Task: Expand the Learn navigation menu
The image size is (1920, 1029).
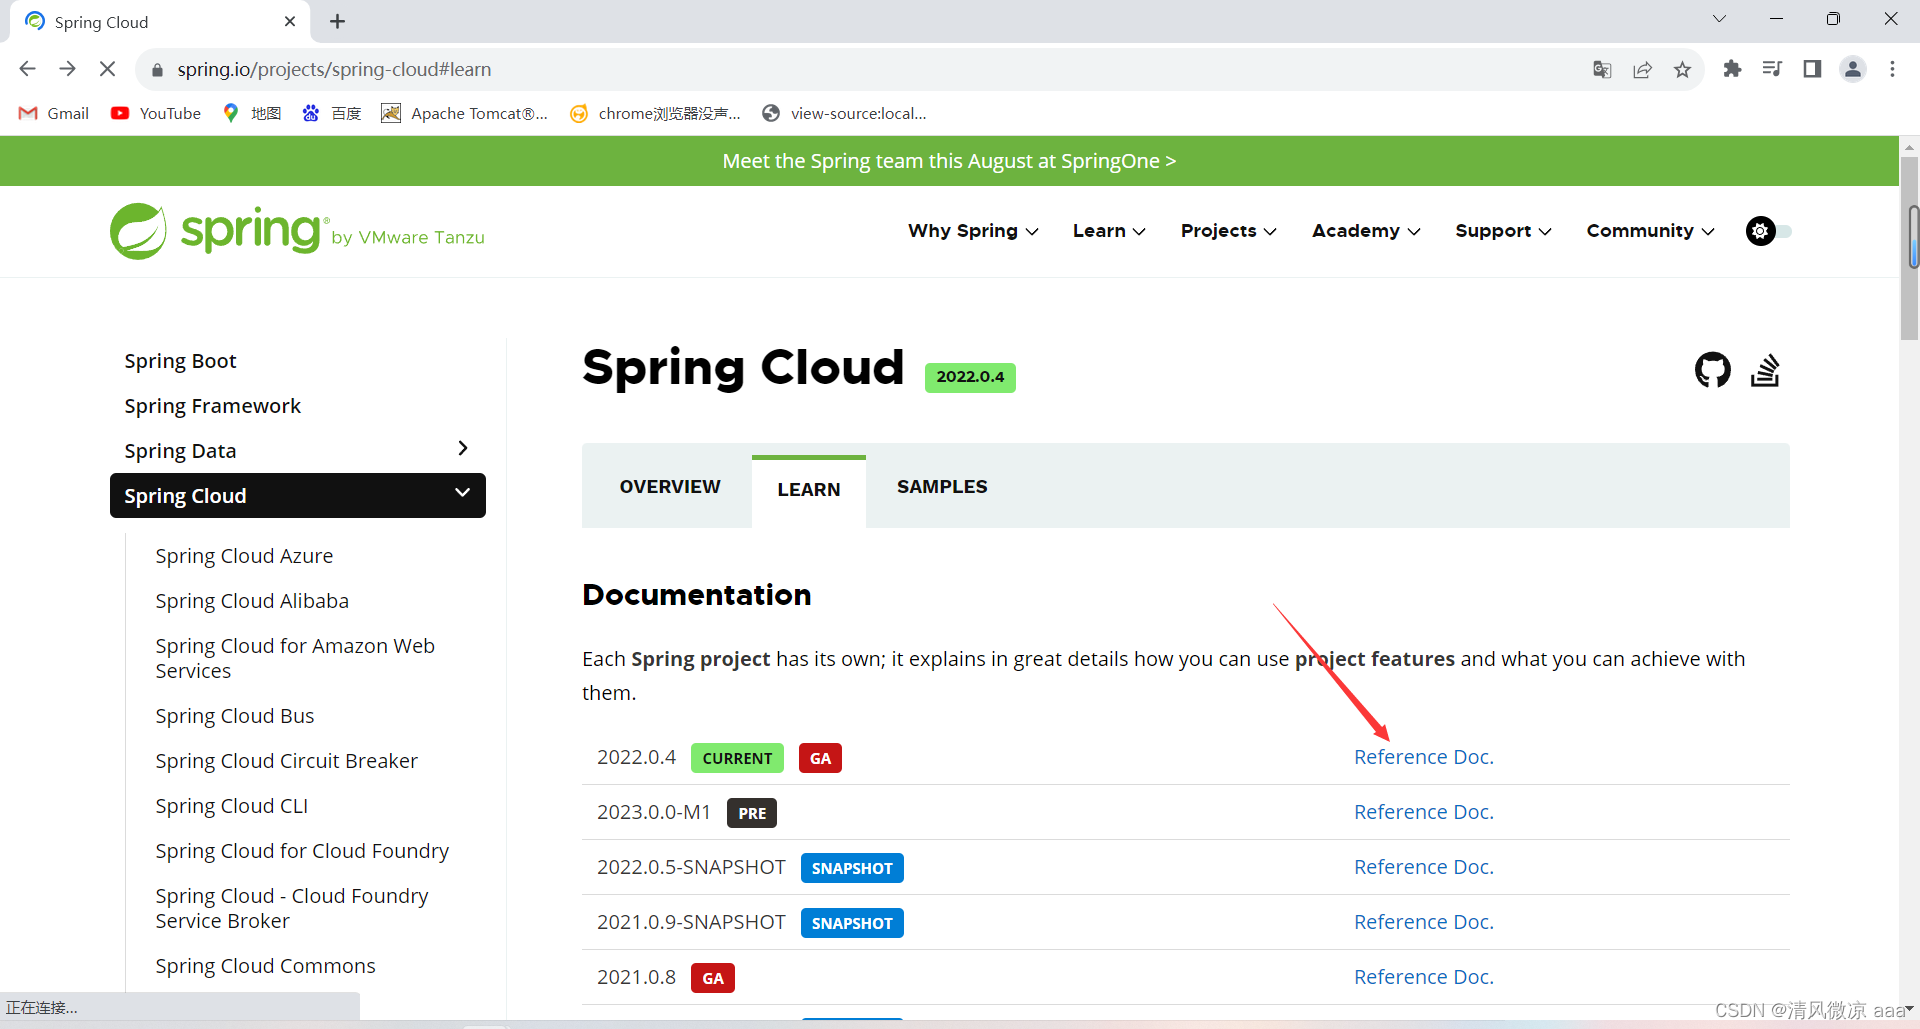Action: pyautogui.click(x=1109, y=231)
